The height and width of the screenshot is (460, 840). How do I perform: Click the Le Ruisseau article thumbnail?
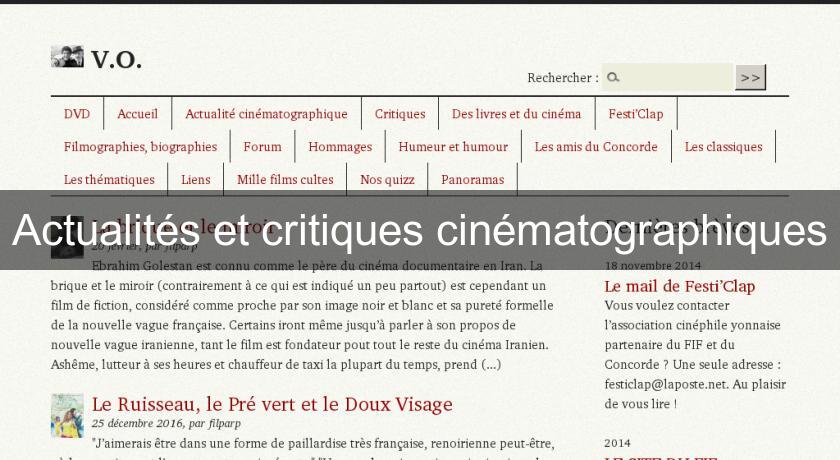[x=67, y=415]
